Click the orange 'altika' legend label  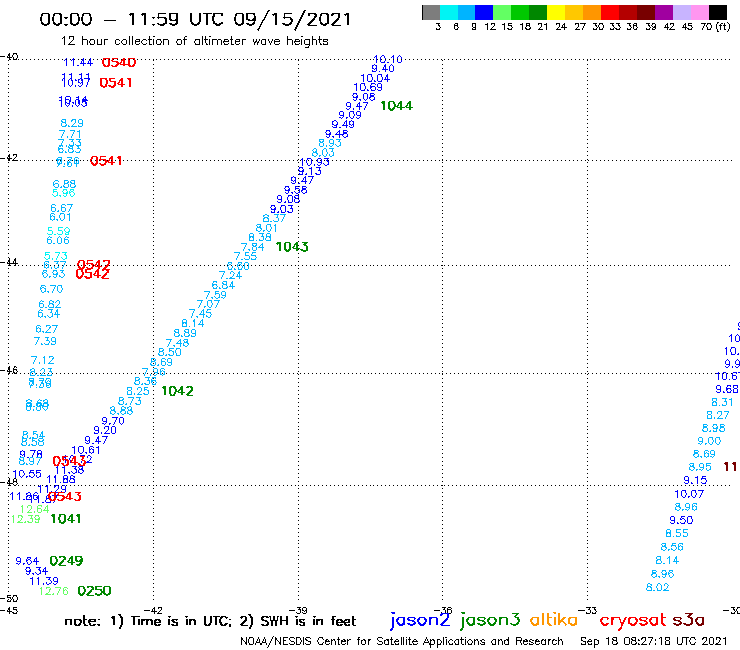pos(553,619)
